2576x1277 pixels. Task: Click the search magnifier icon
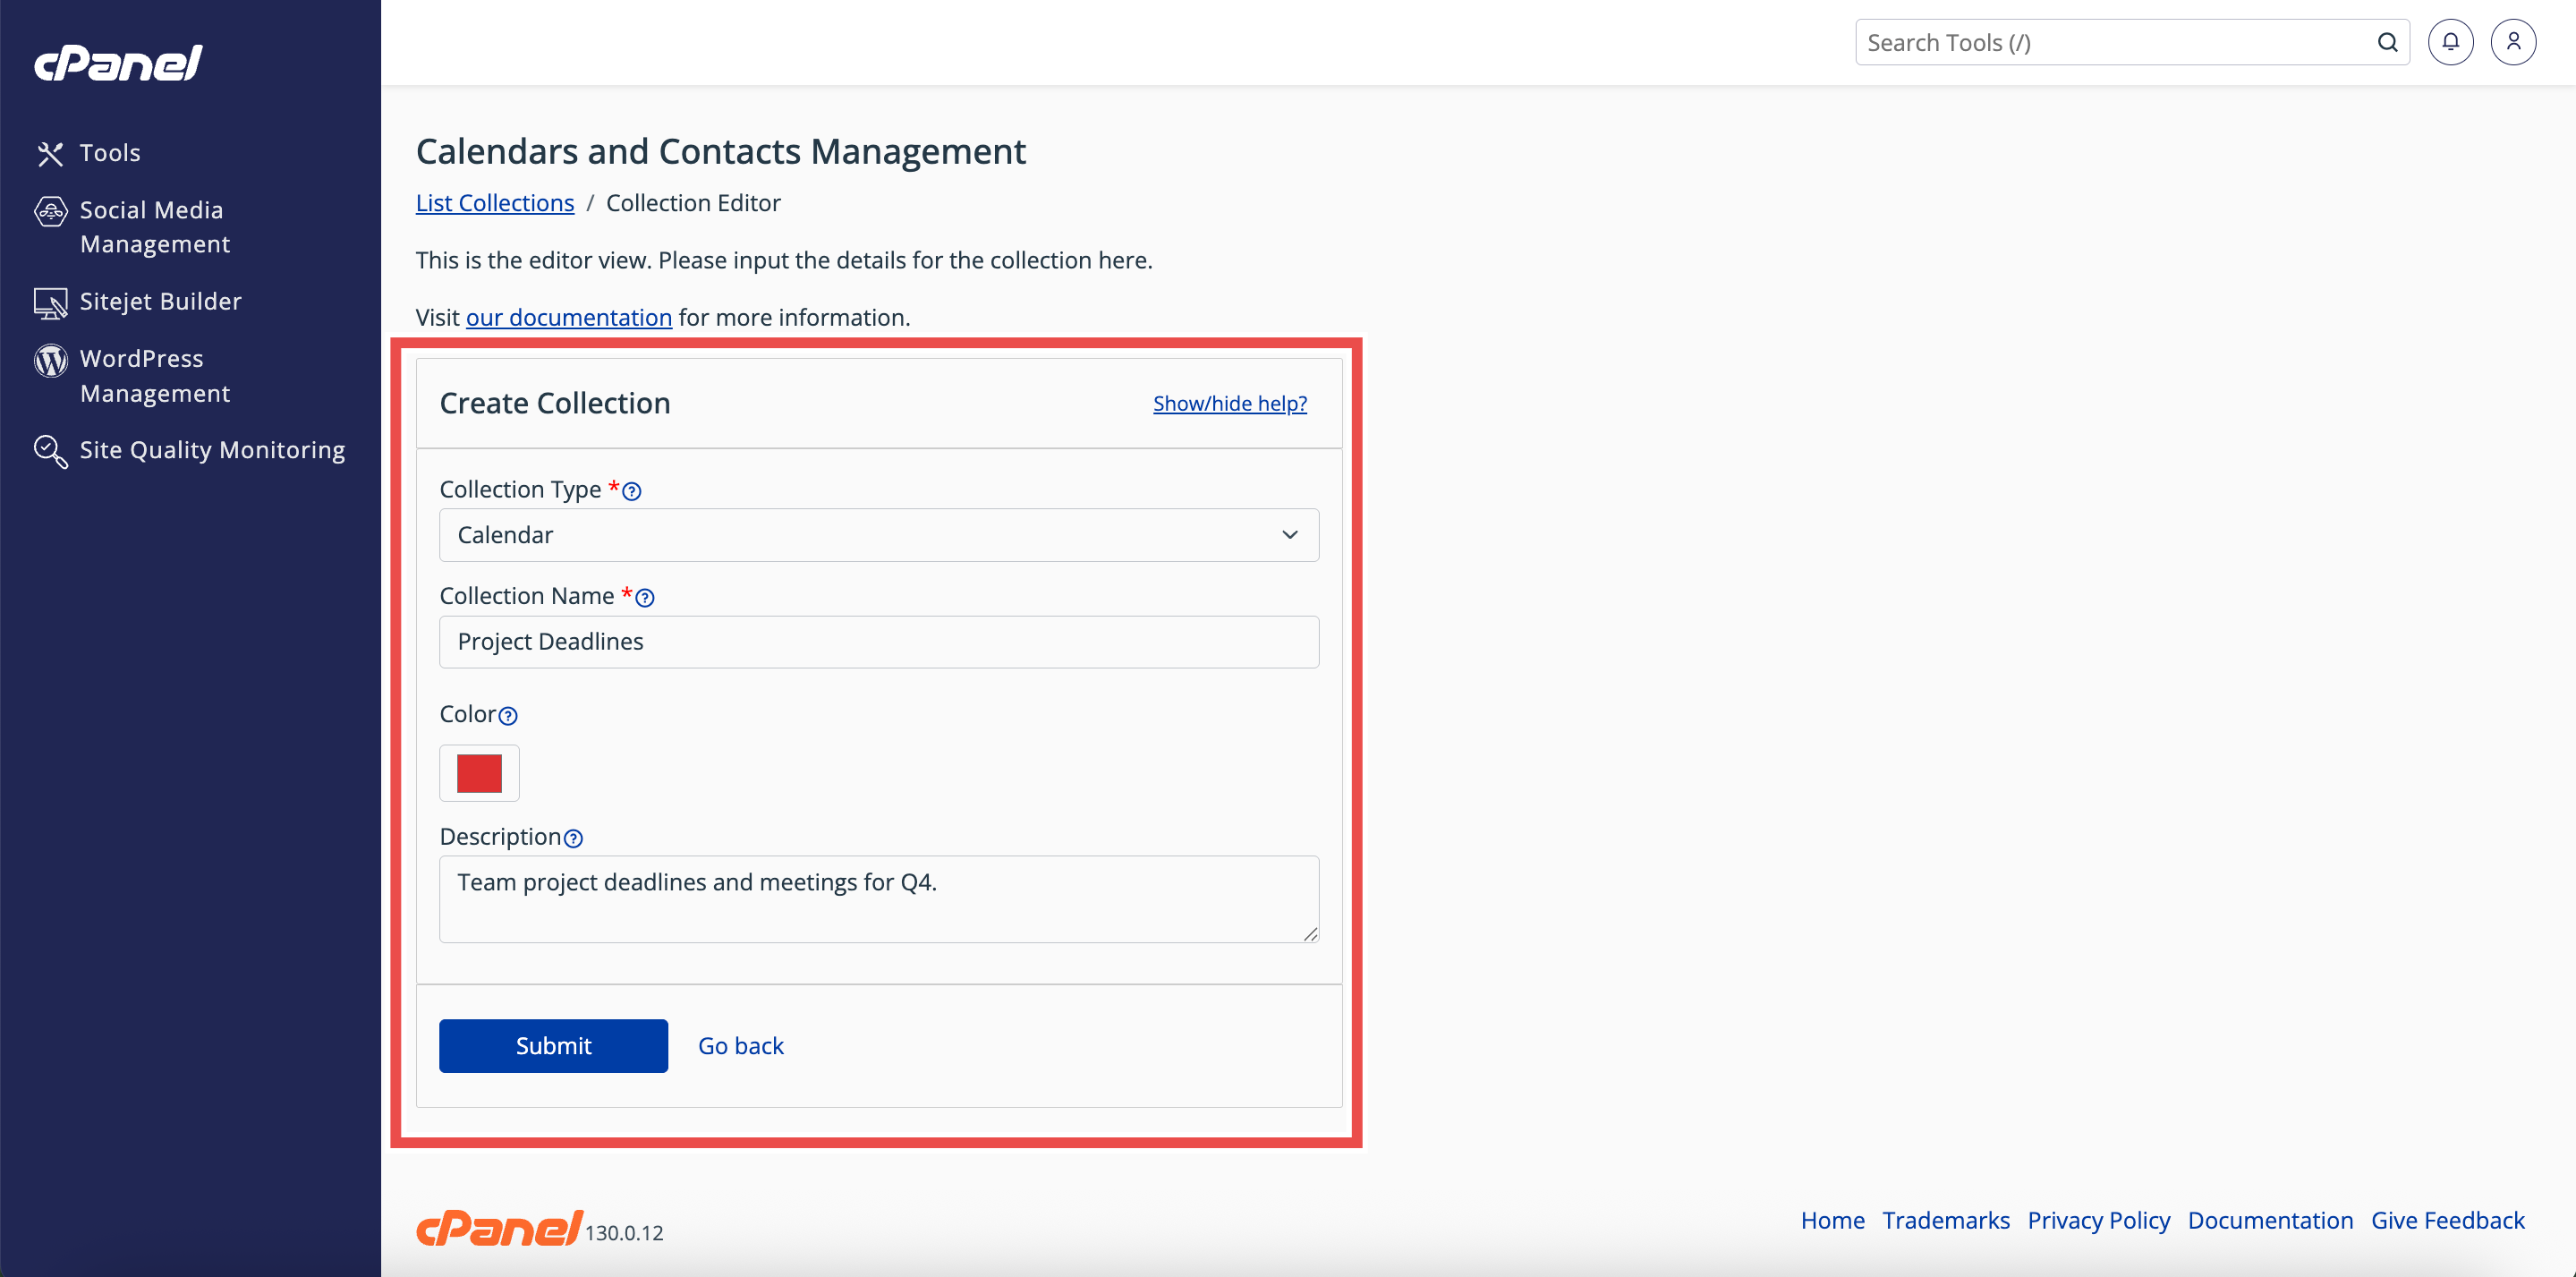click(2387, 42)
